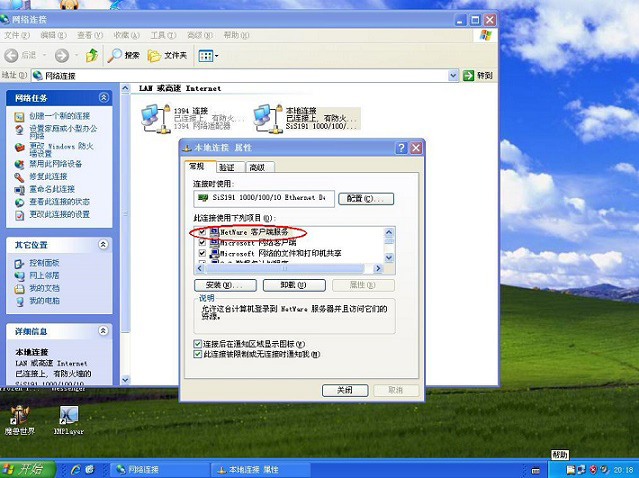Collapse the 网络任务 panel
This screenshot has width=639, height=478.
tap(104, 97)
